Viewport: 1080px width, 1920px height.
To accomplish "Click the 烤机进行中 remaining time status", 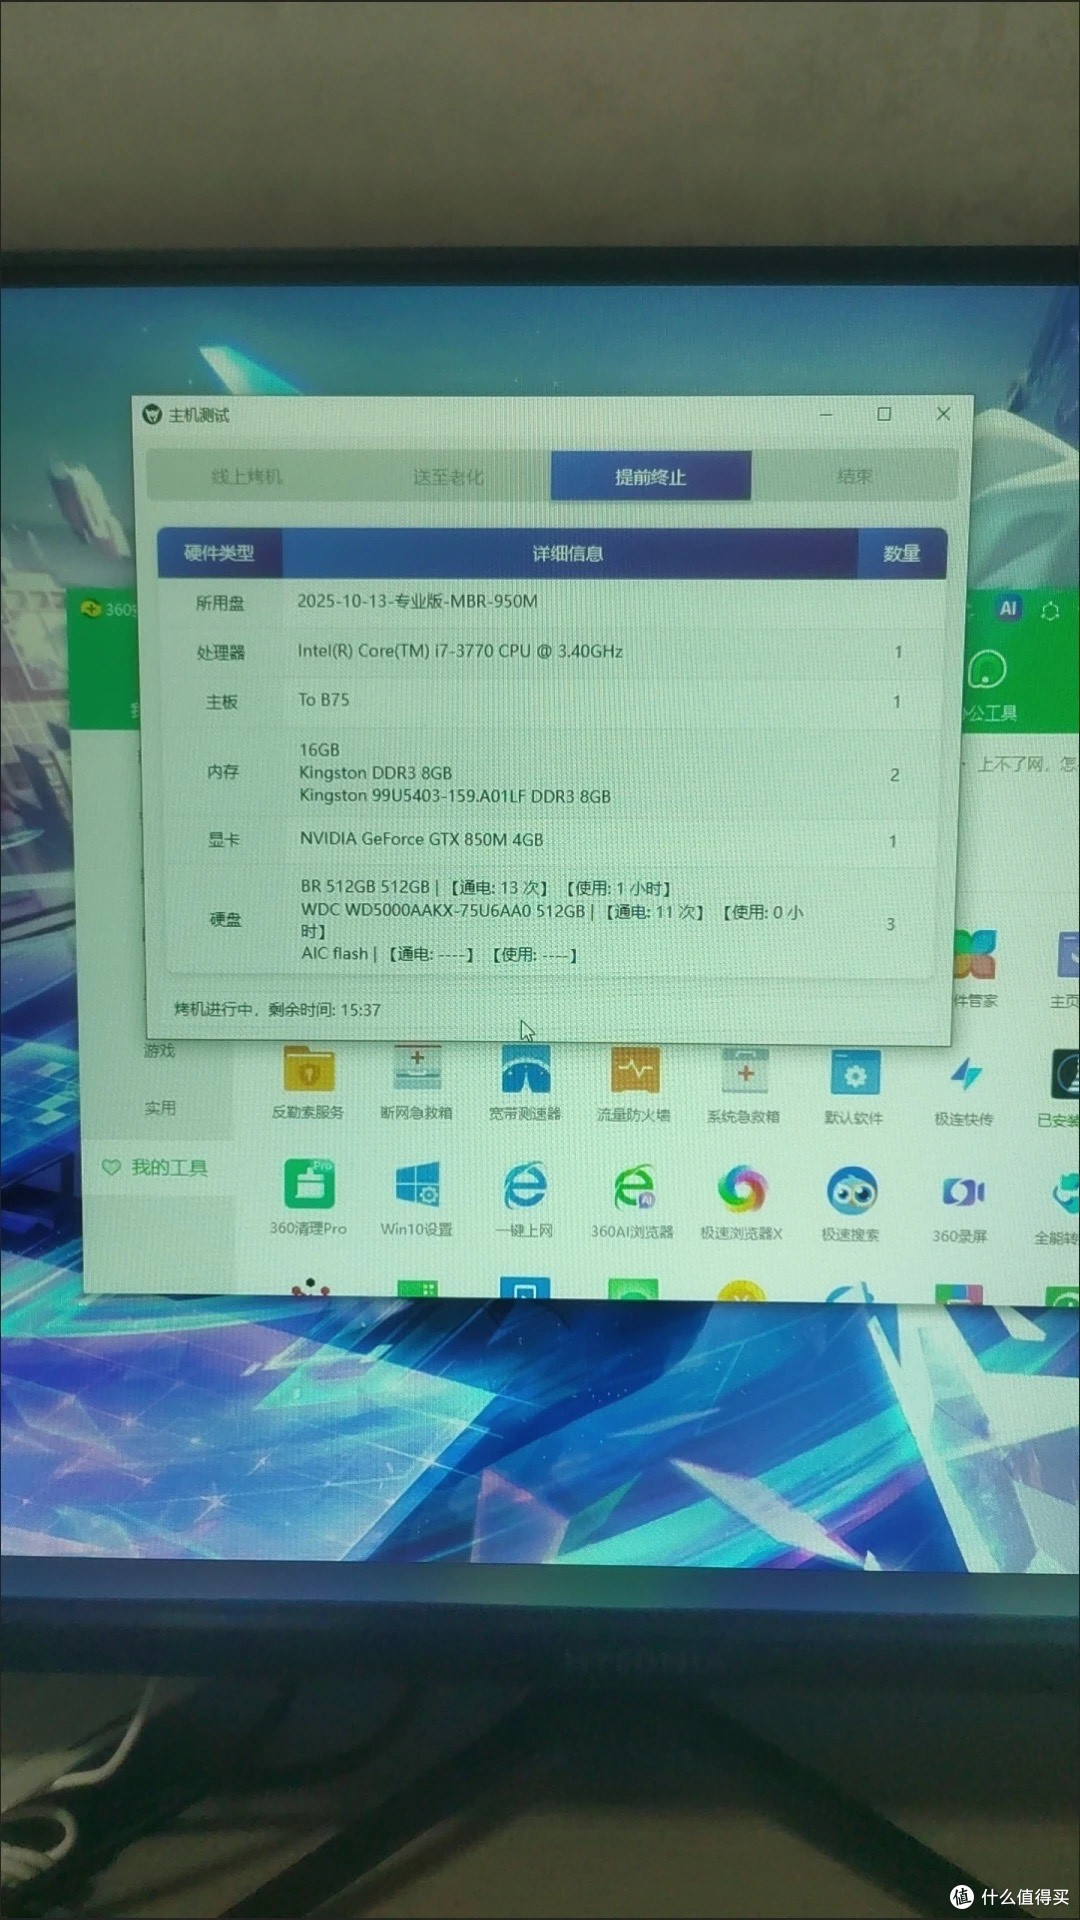I will [x=277, y=1009].
